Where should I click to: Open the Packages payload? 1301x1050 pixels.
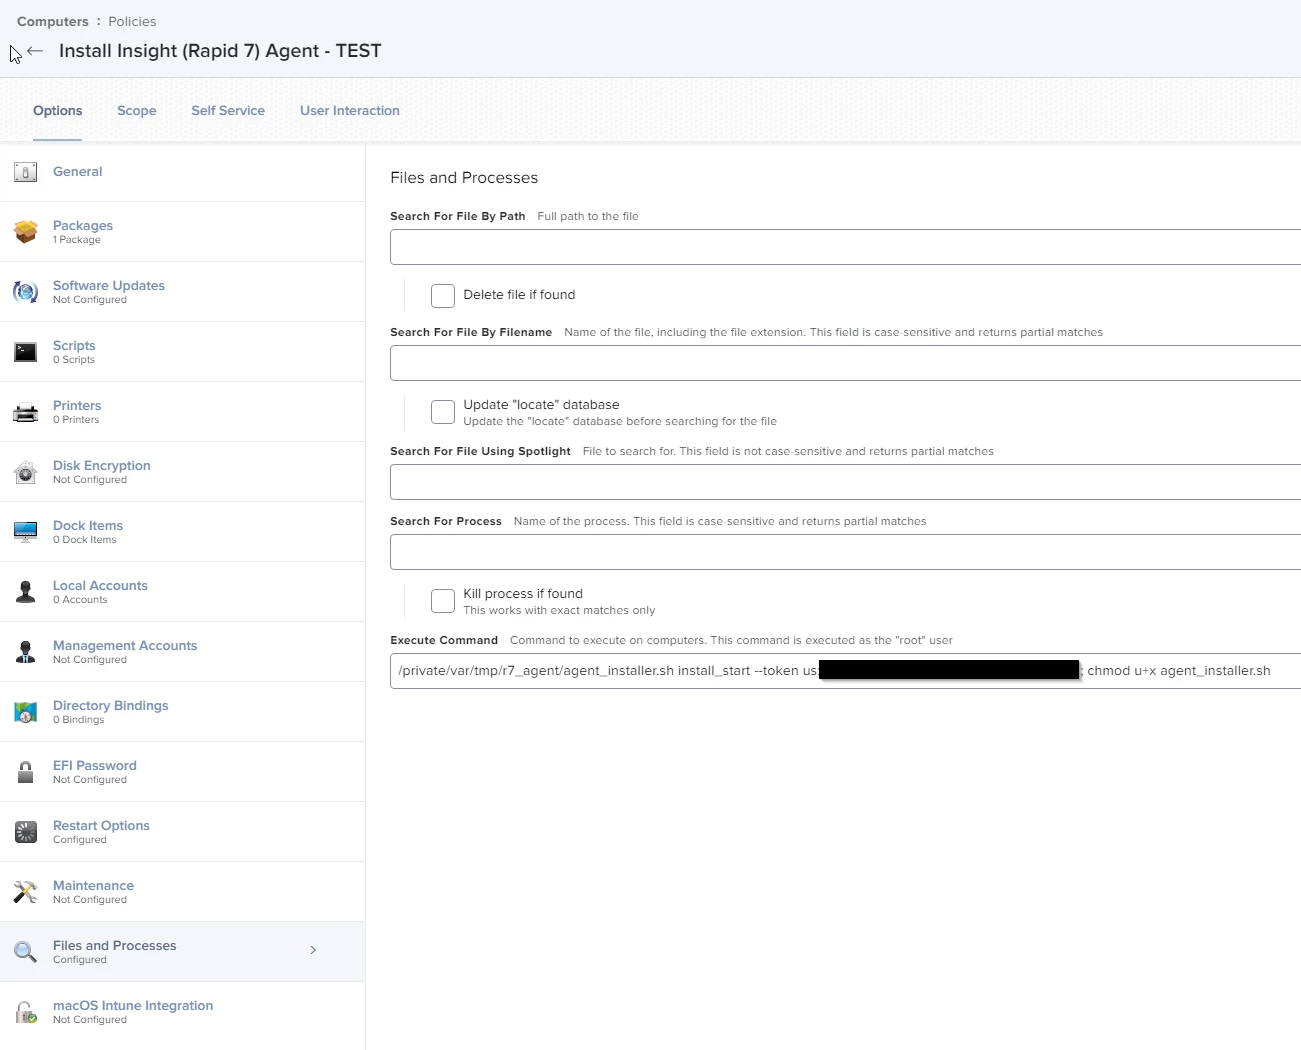(x=182, y=232)
